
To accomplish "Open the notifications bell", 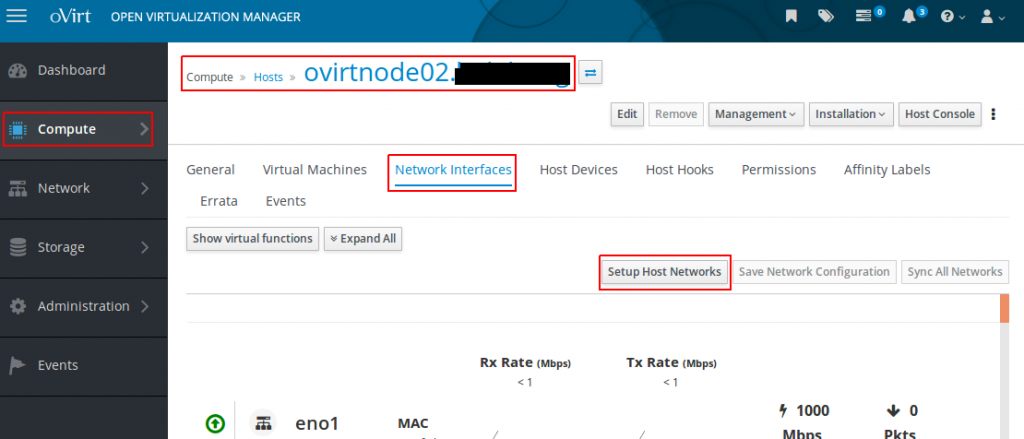I will 909,17.
